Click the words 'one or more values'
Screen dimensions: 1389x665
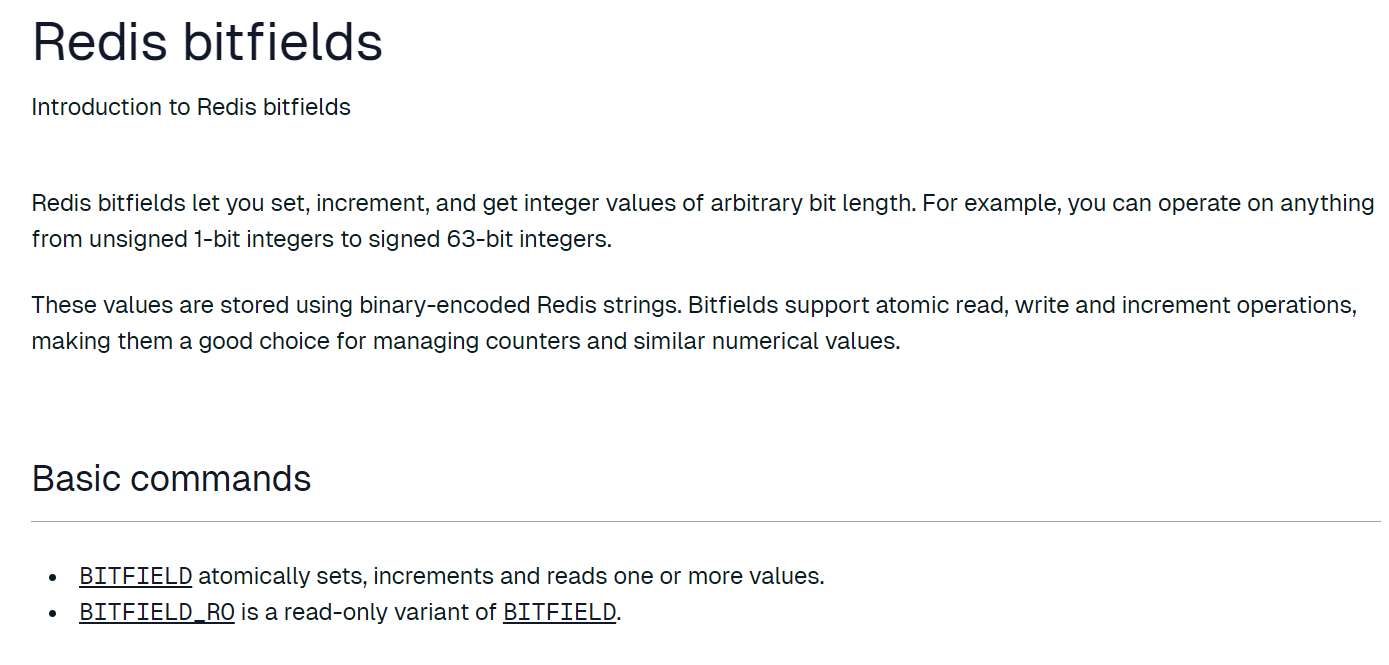[x=730, y=576]
